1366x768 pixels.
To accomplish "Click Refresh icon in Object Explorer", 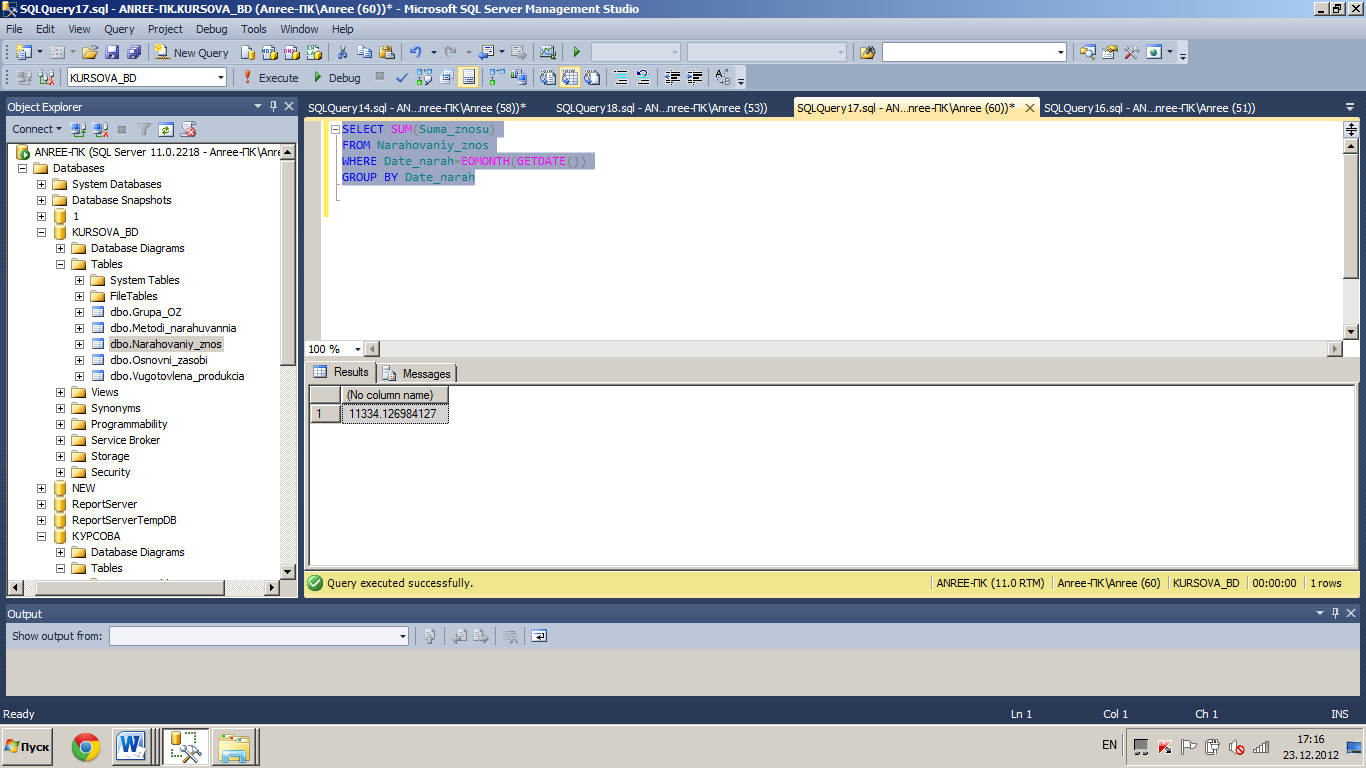I will (166, 129).
